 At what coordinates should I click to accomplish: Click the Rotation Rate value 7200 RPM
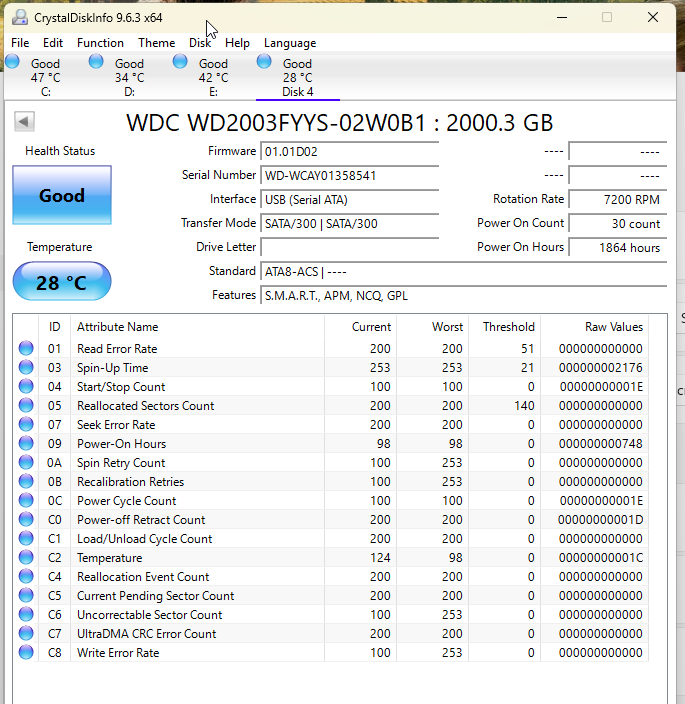618,199
